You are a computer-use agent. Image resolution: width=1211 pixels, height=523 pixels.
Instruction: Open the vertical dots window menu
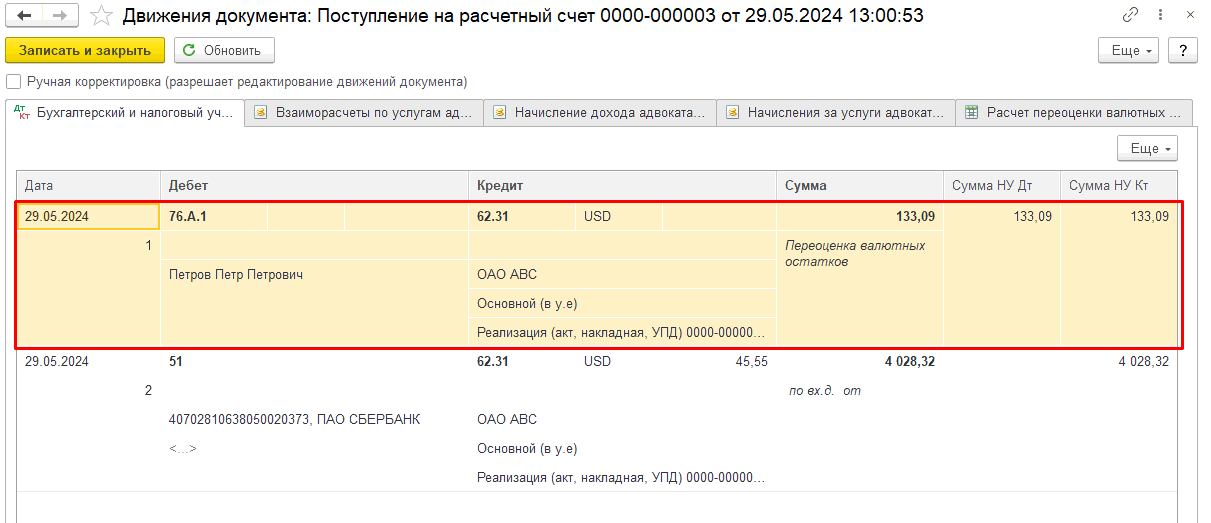pos(1158,16)
